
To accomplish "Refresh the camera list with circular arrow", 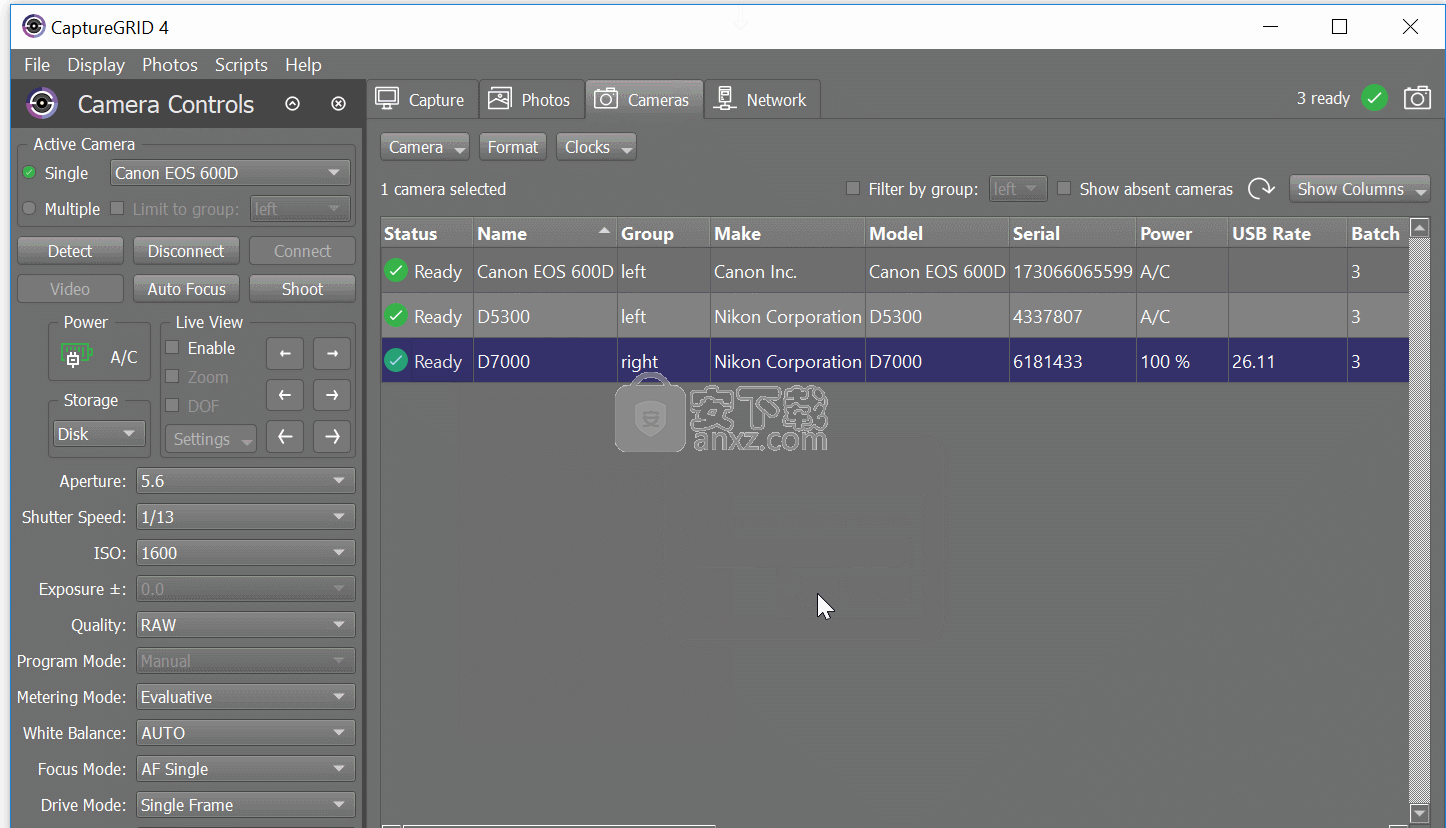I will point(1262,188).
